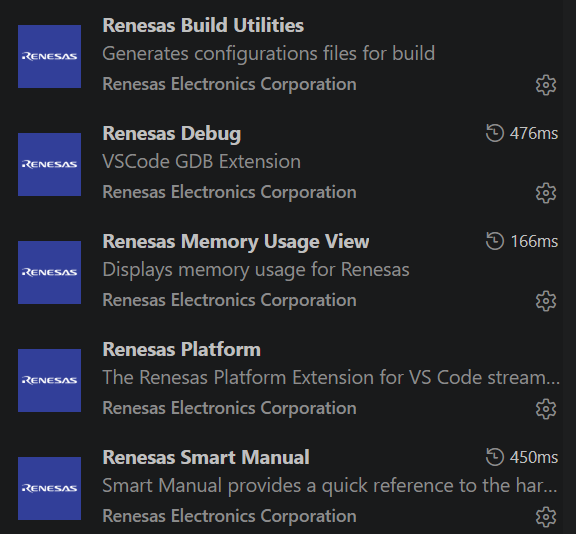576x534 pixels.
Task: Click the 166ms activation time value
Action: pos(534,241)
